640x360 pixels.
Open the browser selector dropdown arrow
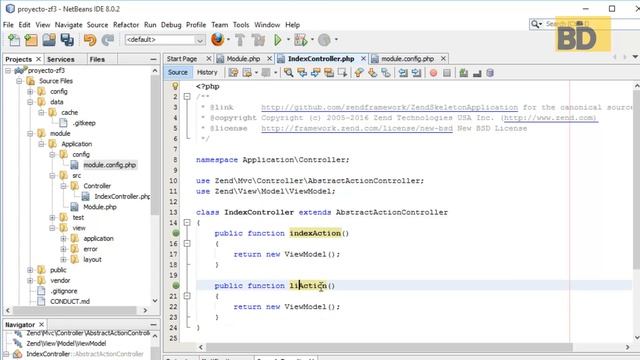click(228, 40)
